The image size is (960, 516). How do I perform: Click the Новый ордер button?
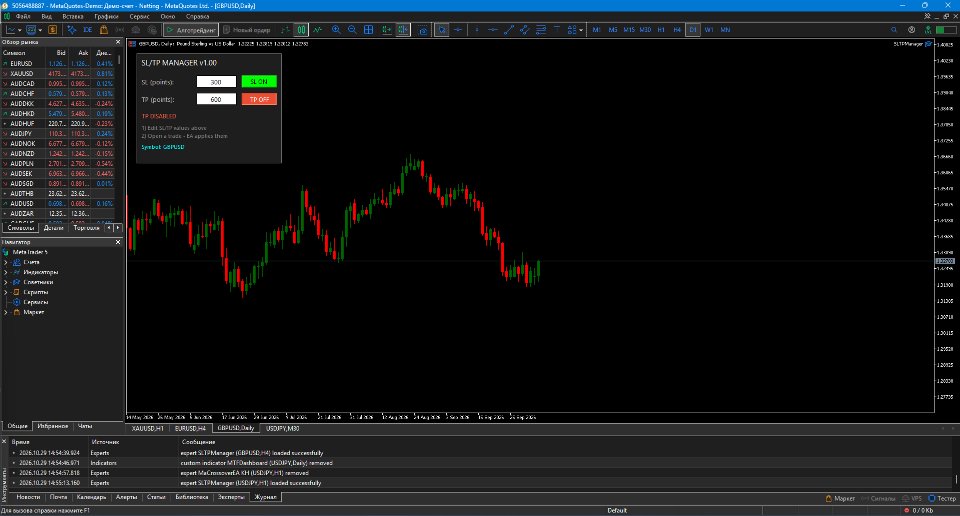coord(247,29)
